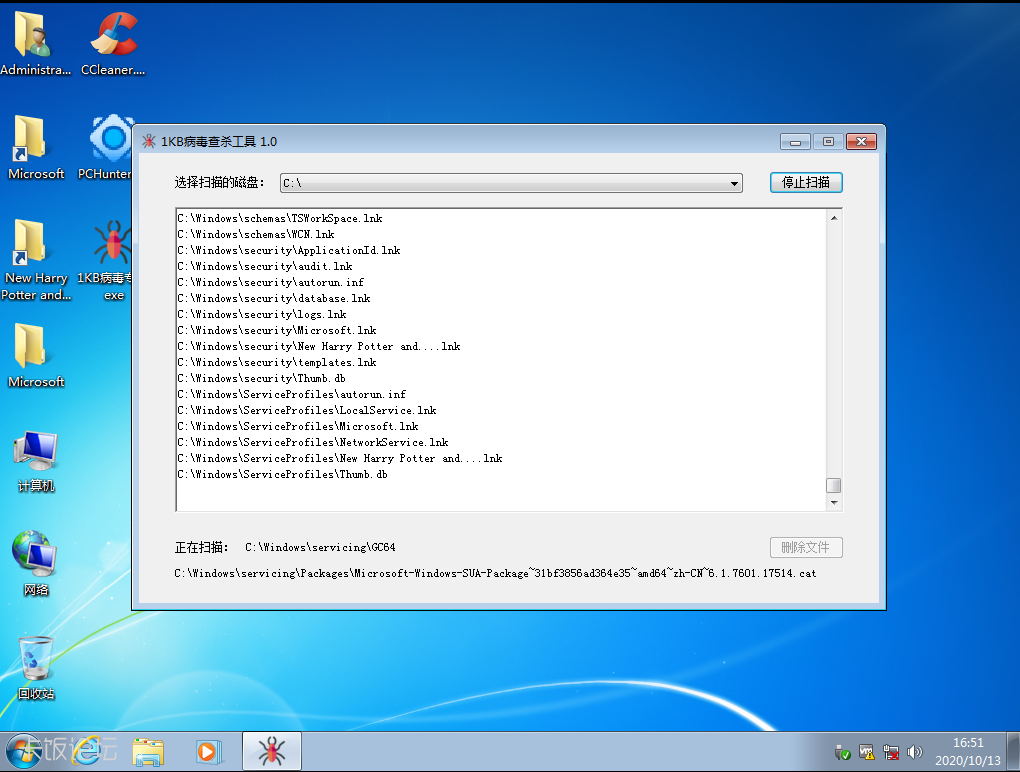Minimize the 1KB病毒查杀工具 window
Image resolution: width=1020 pixels, height=772 pixels.
tap(795, 141)
